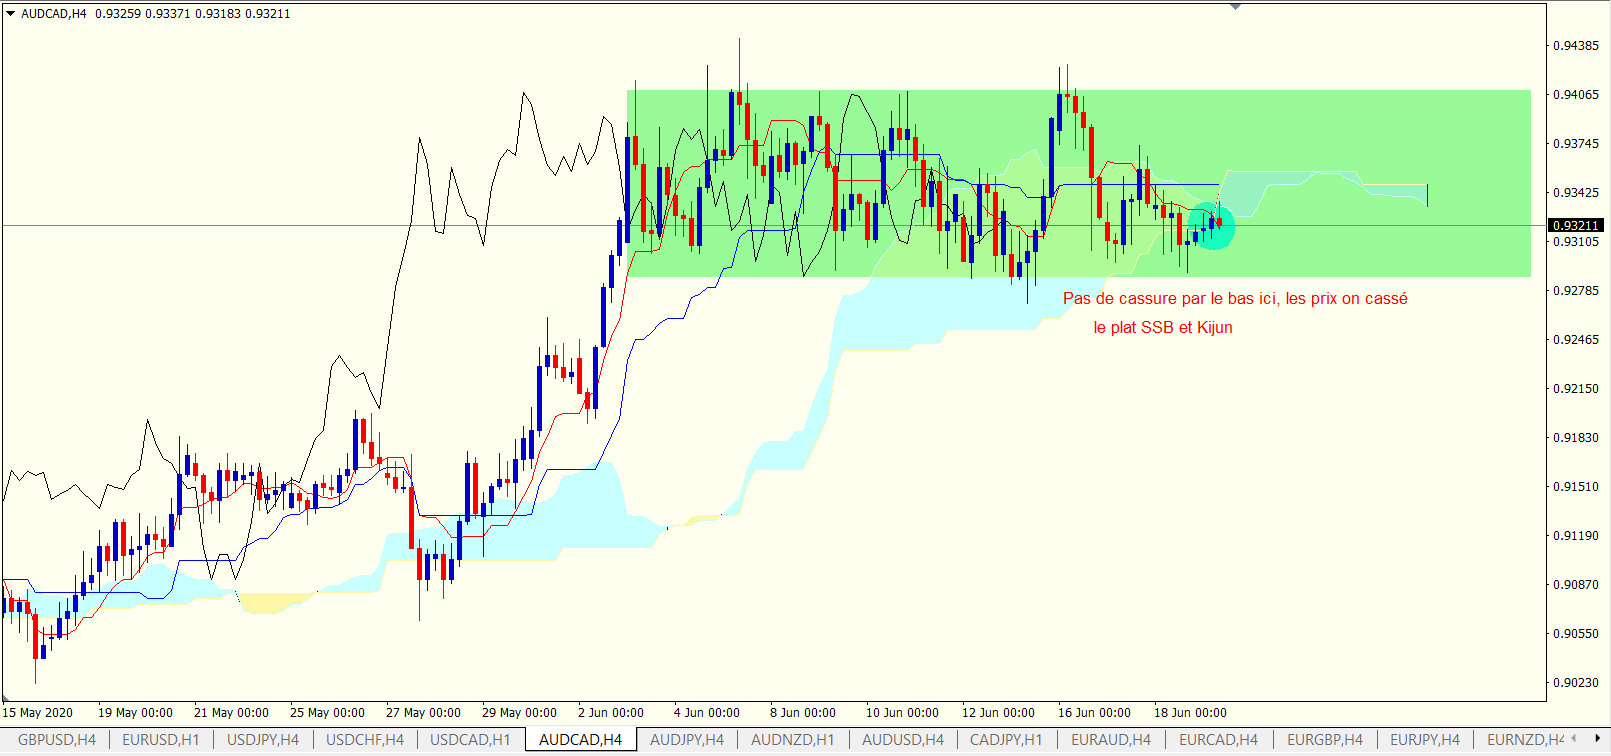Open the AUDCAD,H4 chart menu arrow
Viewport: 1611px width, 756px height.
pyautogui.click(x=11, y=14)
